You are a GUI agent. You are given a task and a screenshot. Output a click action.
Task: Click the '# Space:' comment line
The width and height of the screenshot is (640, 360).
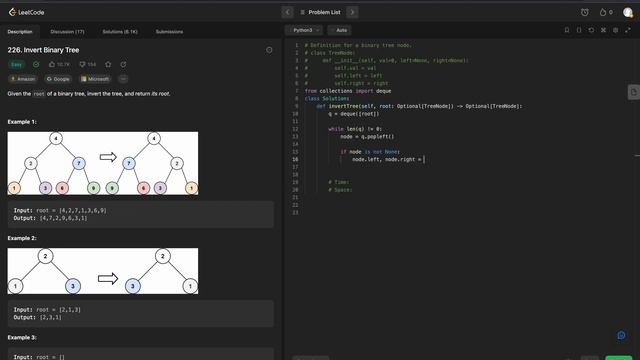click(x=340, y=190)
